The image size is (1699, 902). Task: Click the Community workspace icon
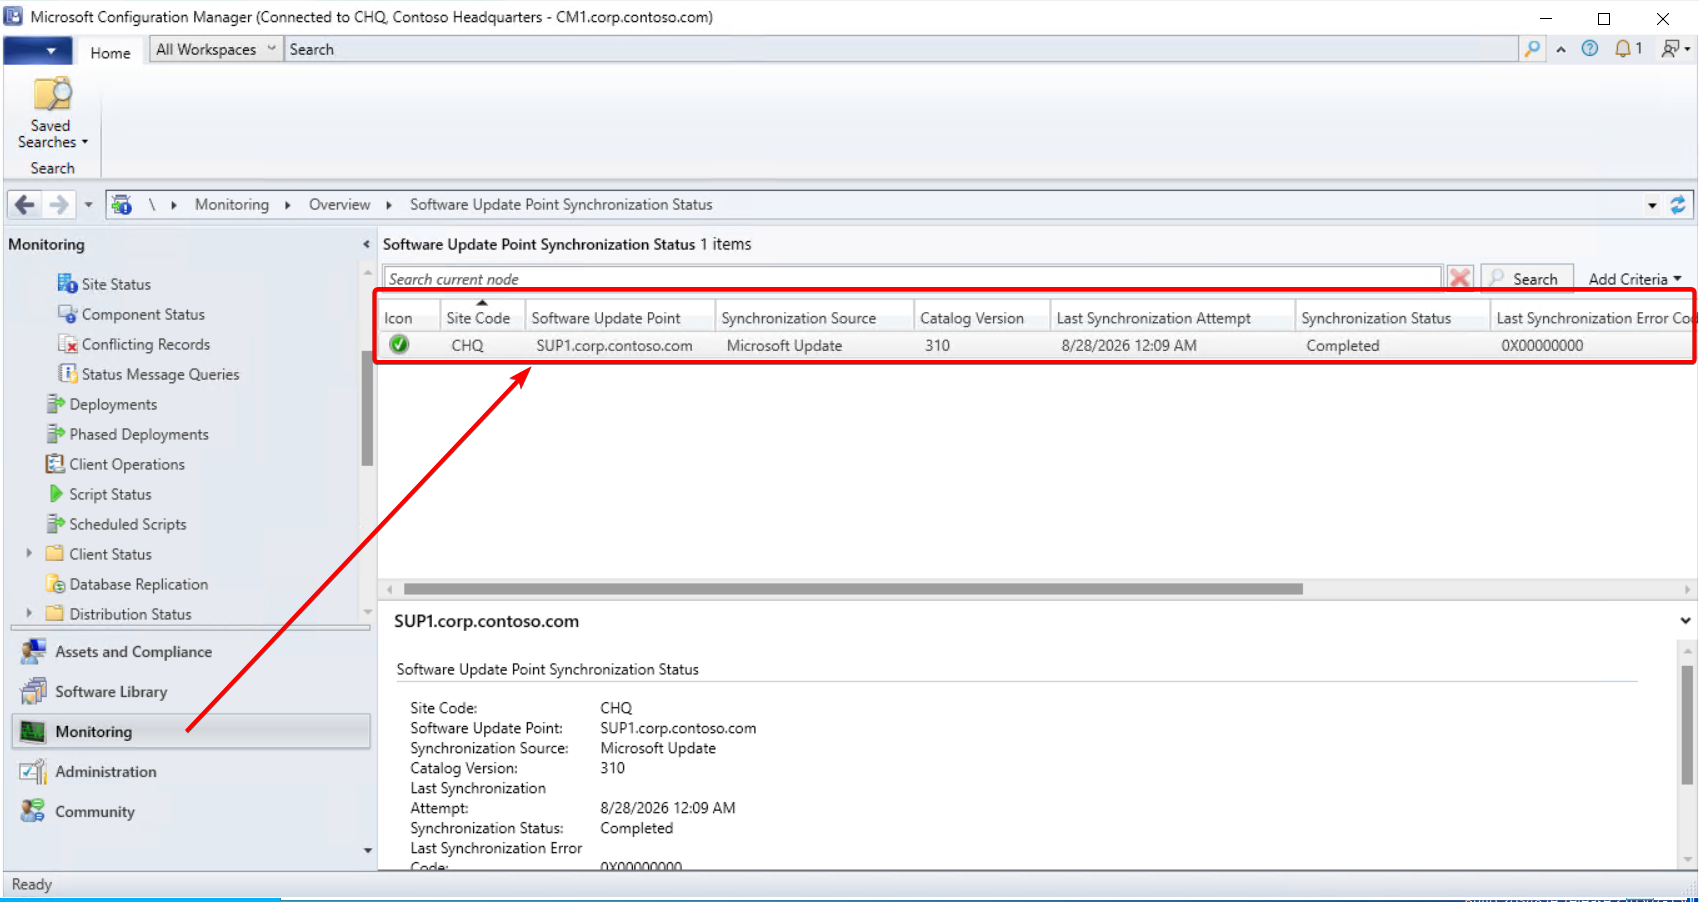[33, 811]
